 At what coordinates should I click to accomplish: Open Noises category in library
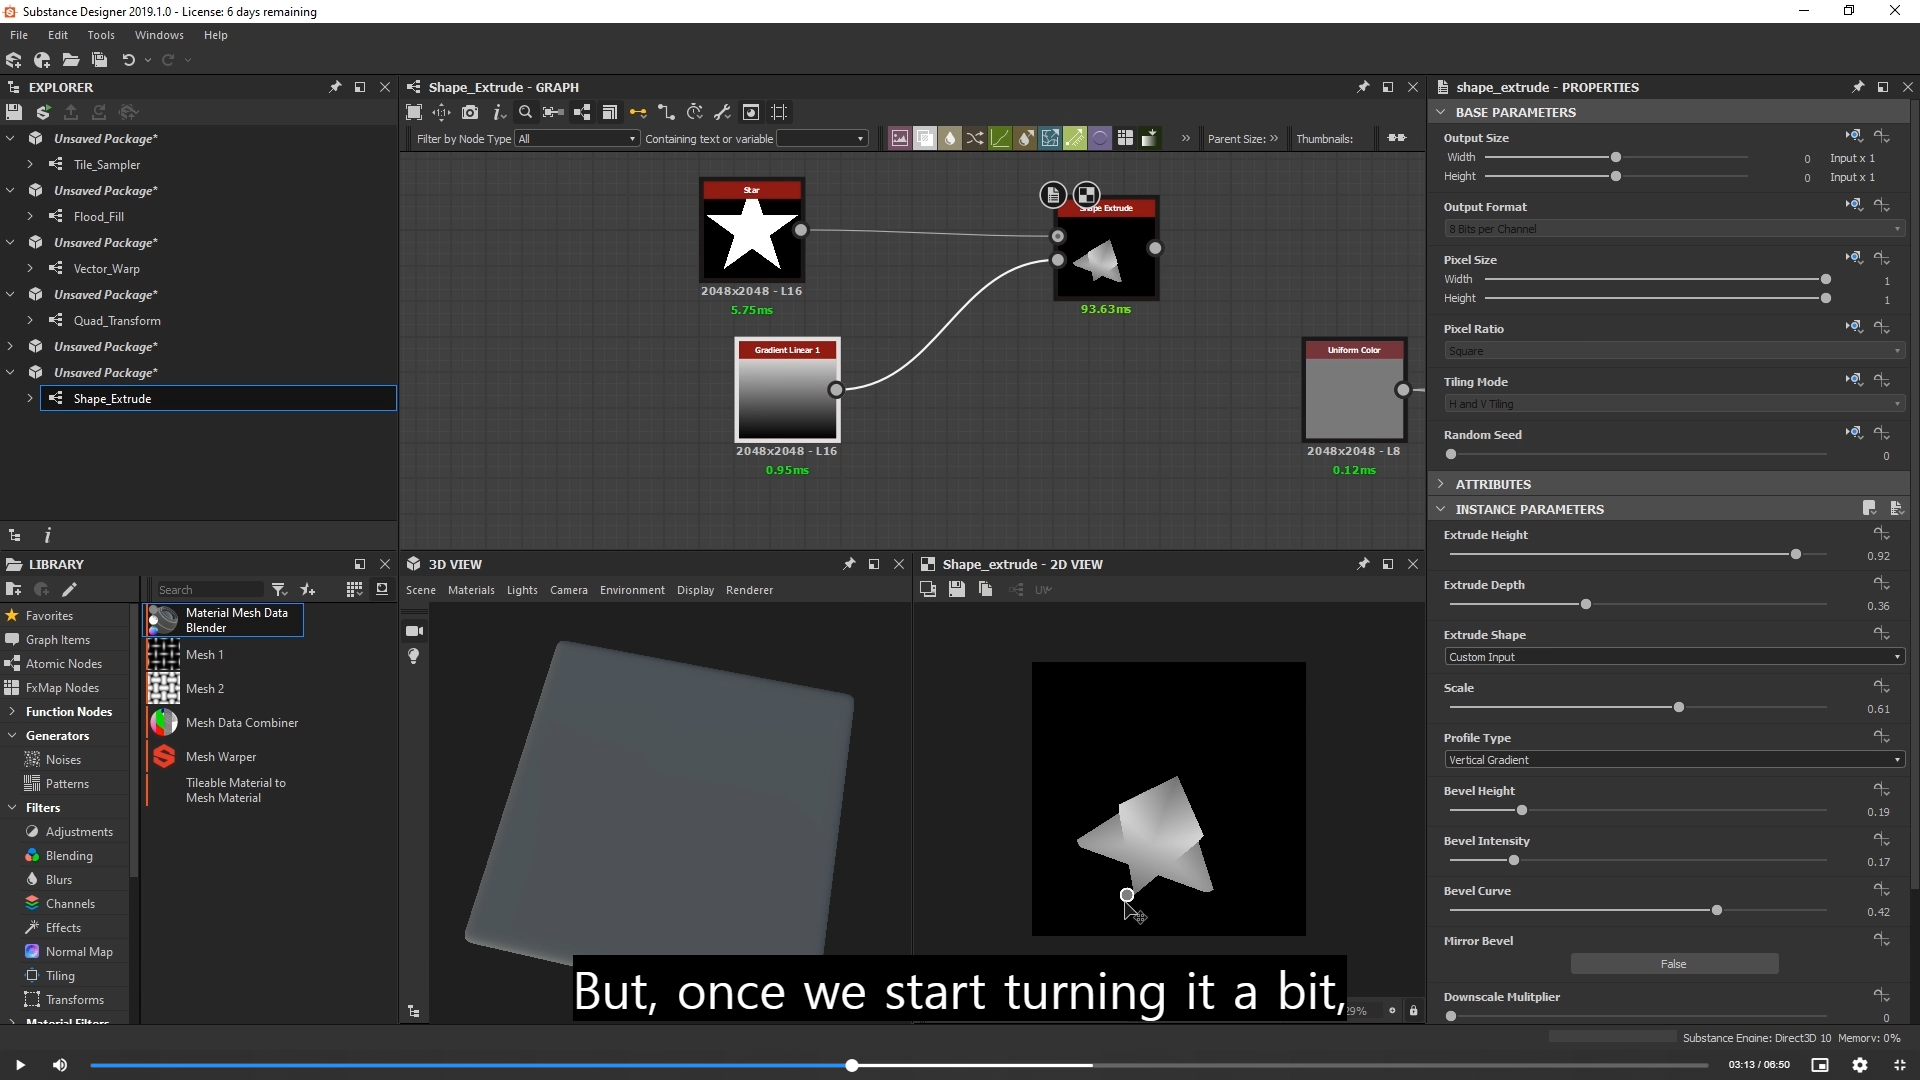coord(63,760)
